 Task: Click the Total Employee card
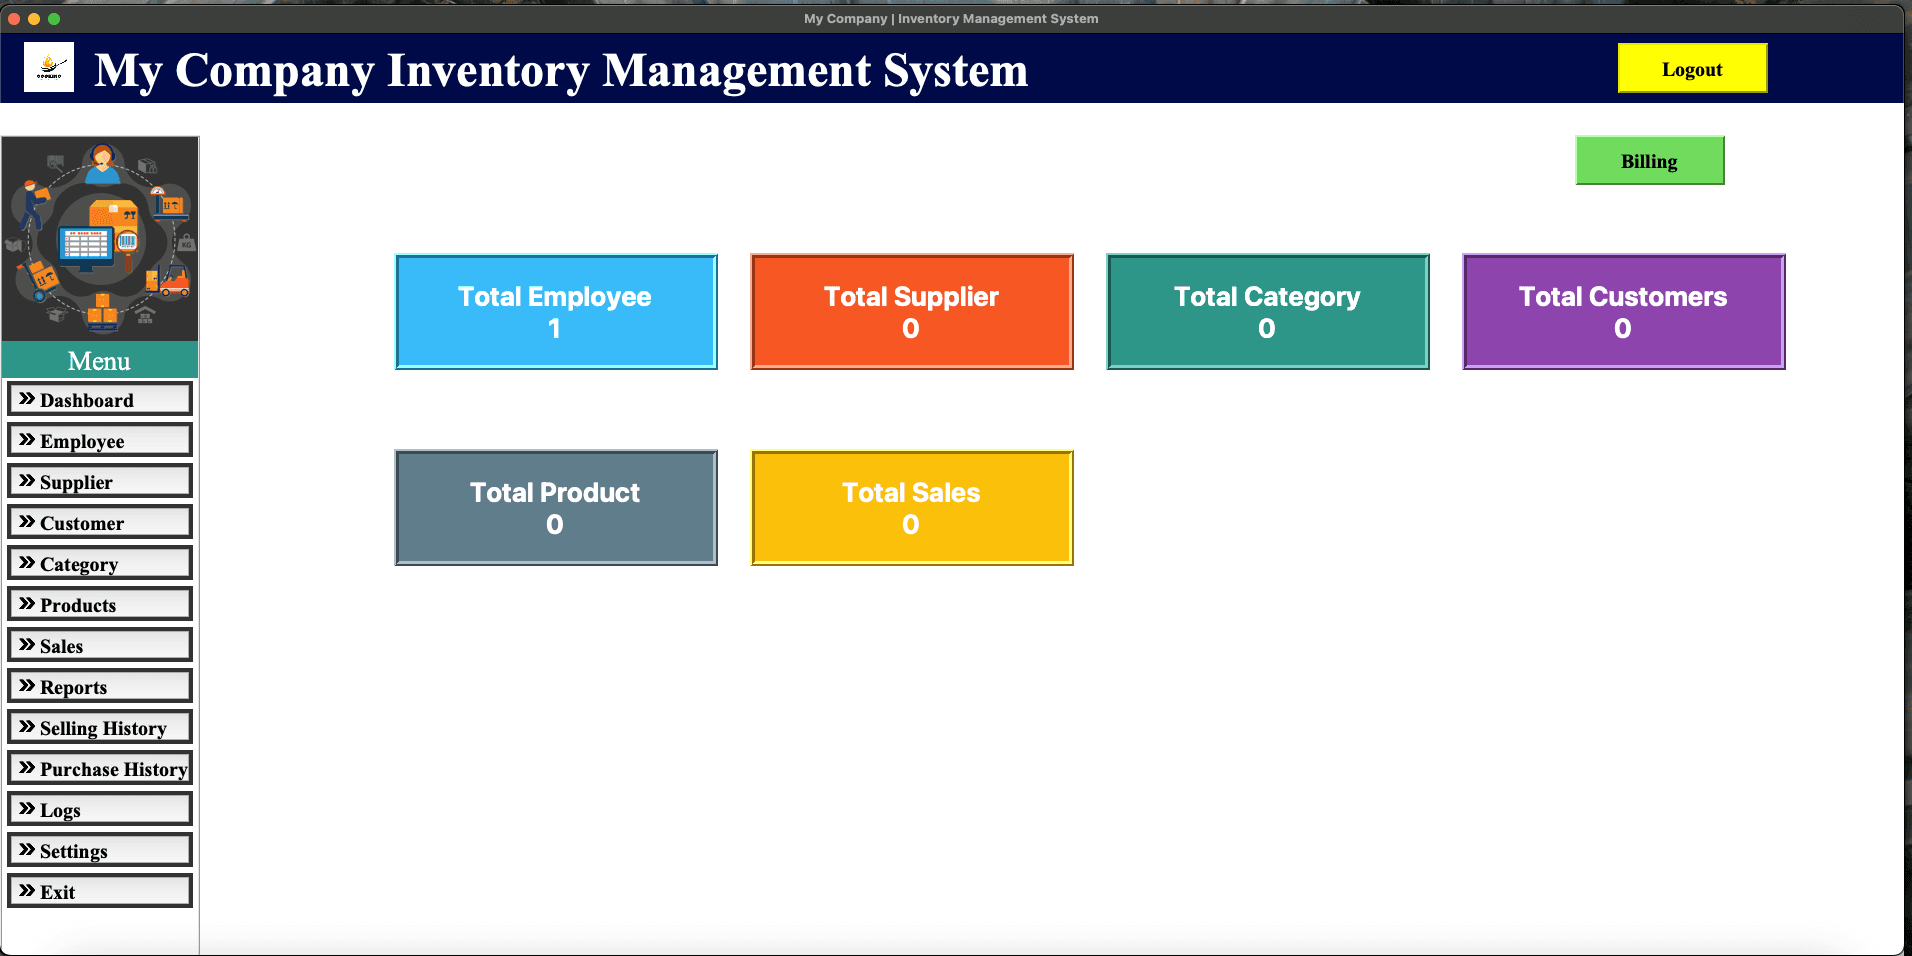point(555,311)
